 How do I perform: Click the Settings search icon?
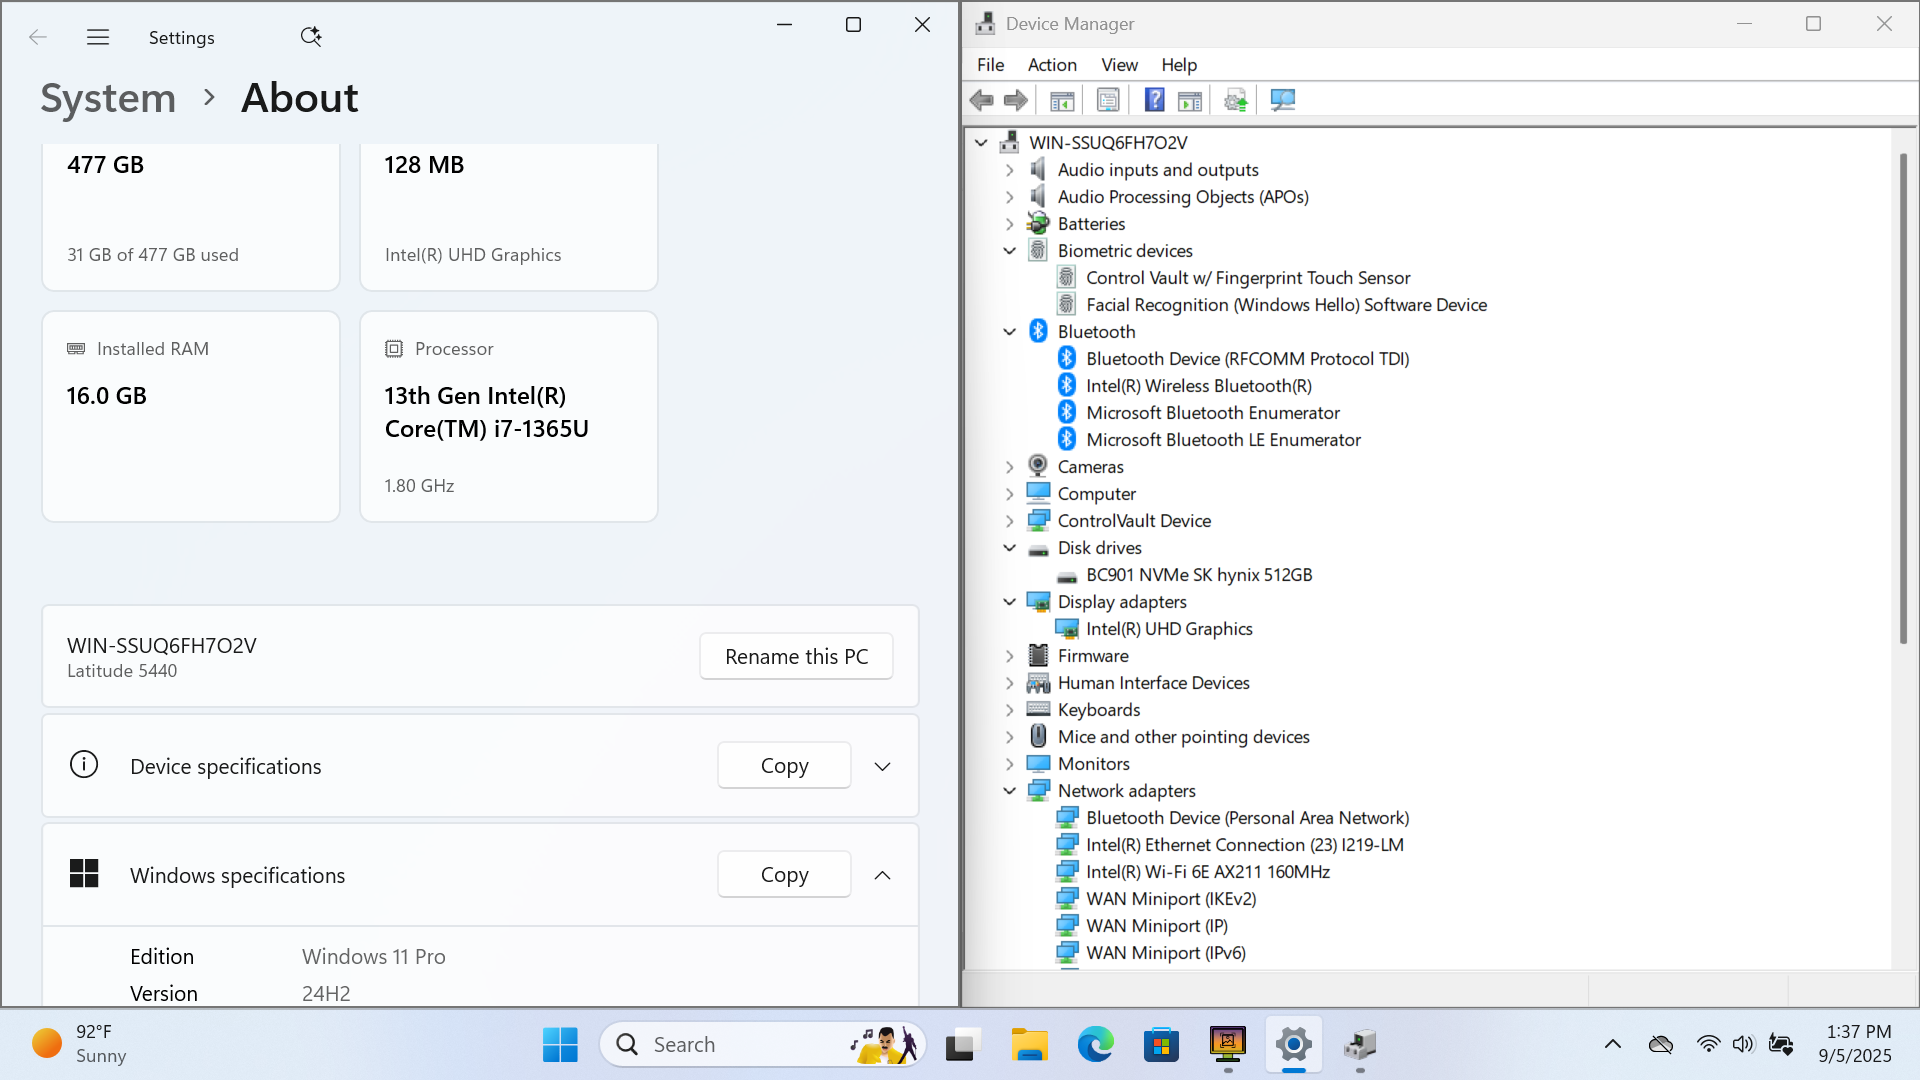coord(311,37)
